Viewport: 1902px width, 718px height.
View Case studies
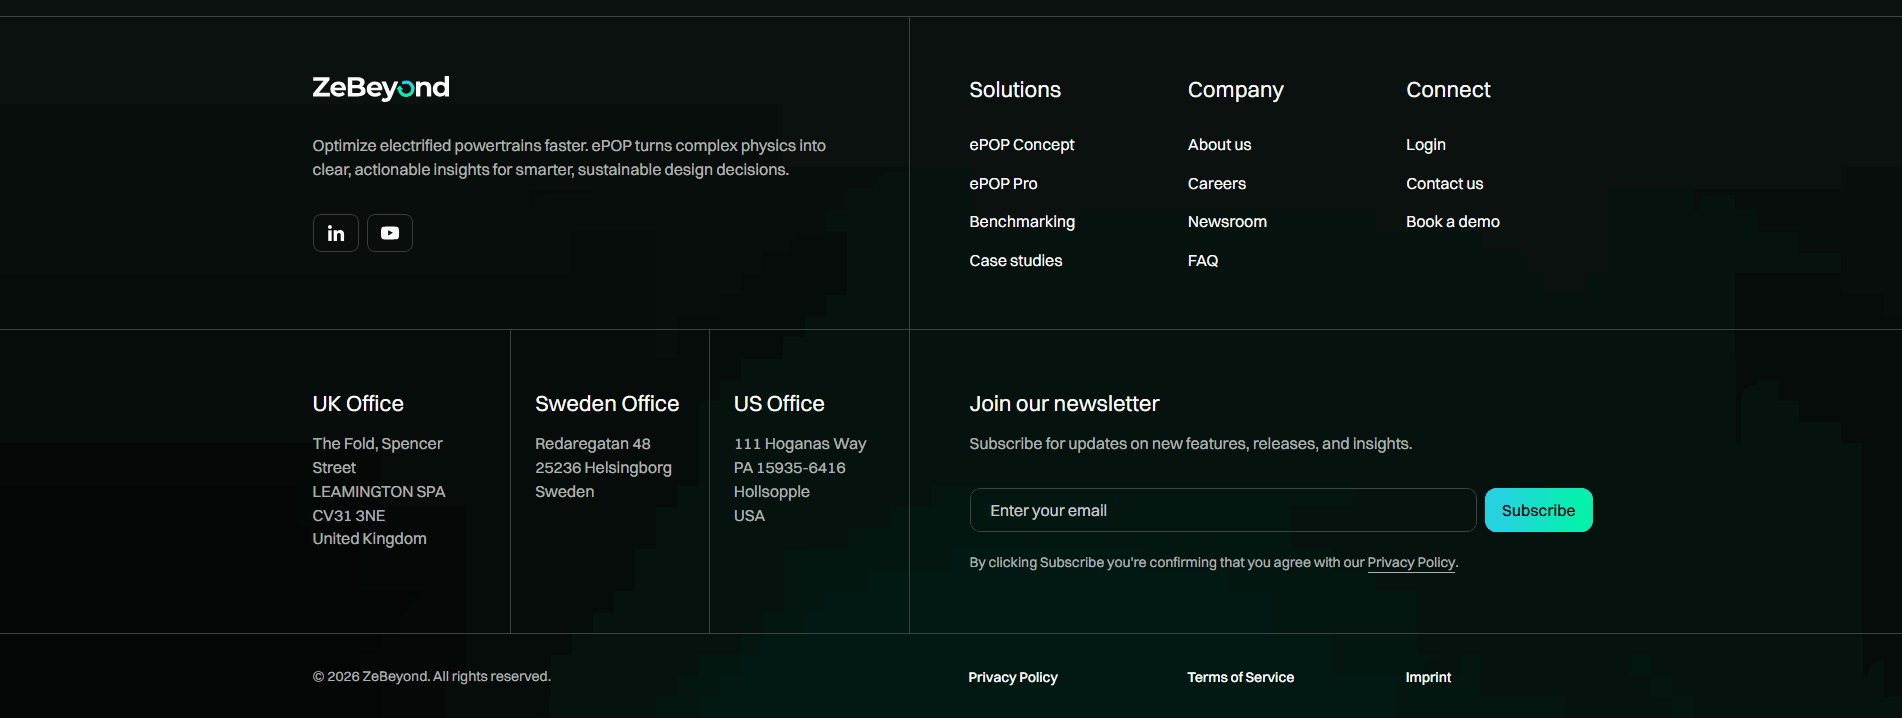[1015, 261]
